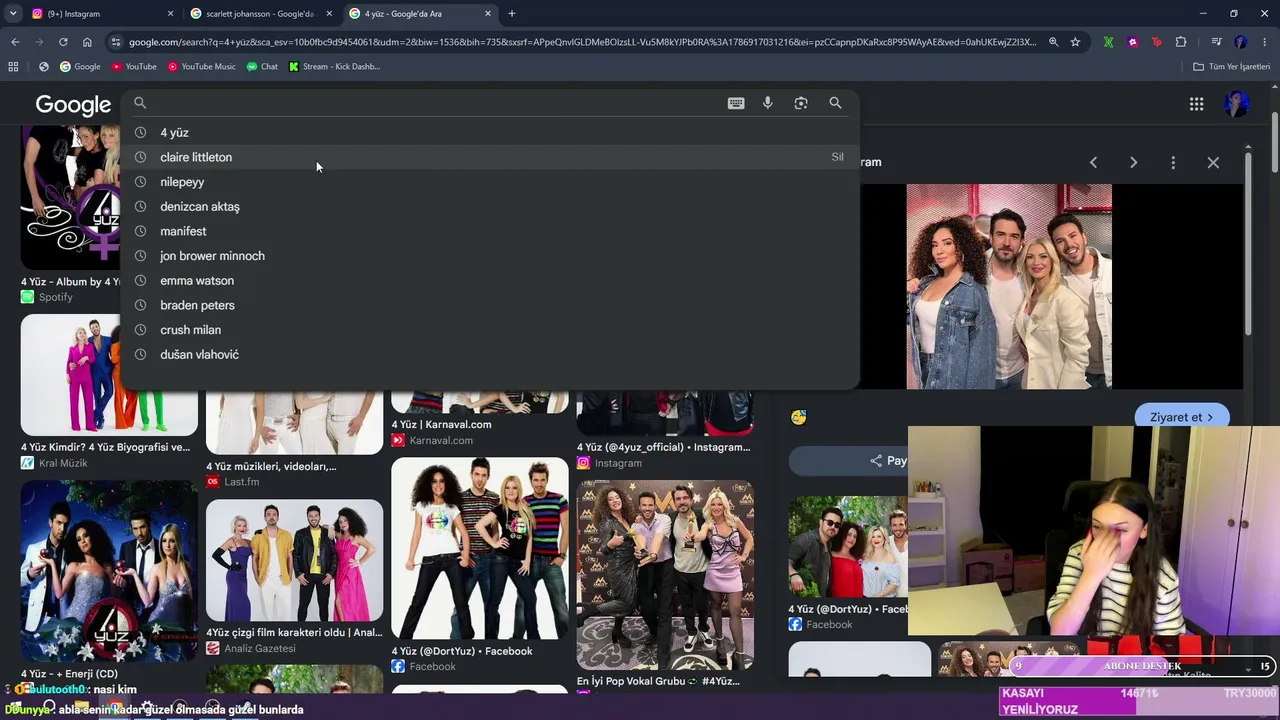The width and height of the screenshot is (1280, 720).
Task: Open the Tüm Yer İşaretleri folder
Action: coord(1232,67)
